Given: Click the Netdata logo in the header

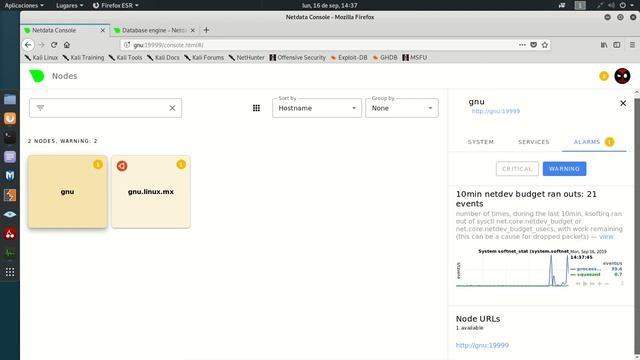Looking at the screenshot, I should click(x=37, y=76).
